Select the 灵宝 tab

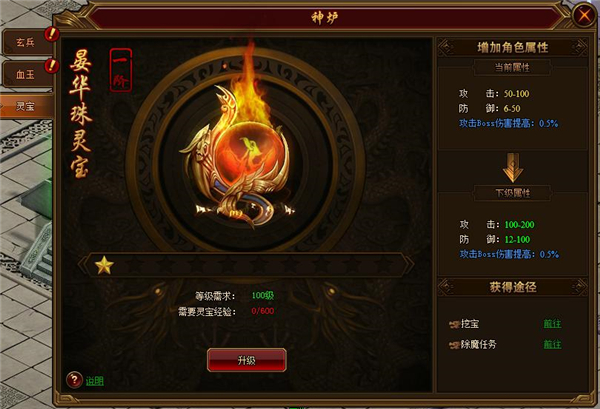click(26, 106)
